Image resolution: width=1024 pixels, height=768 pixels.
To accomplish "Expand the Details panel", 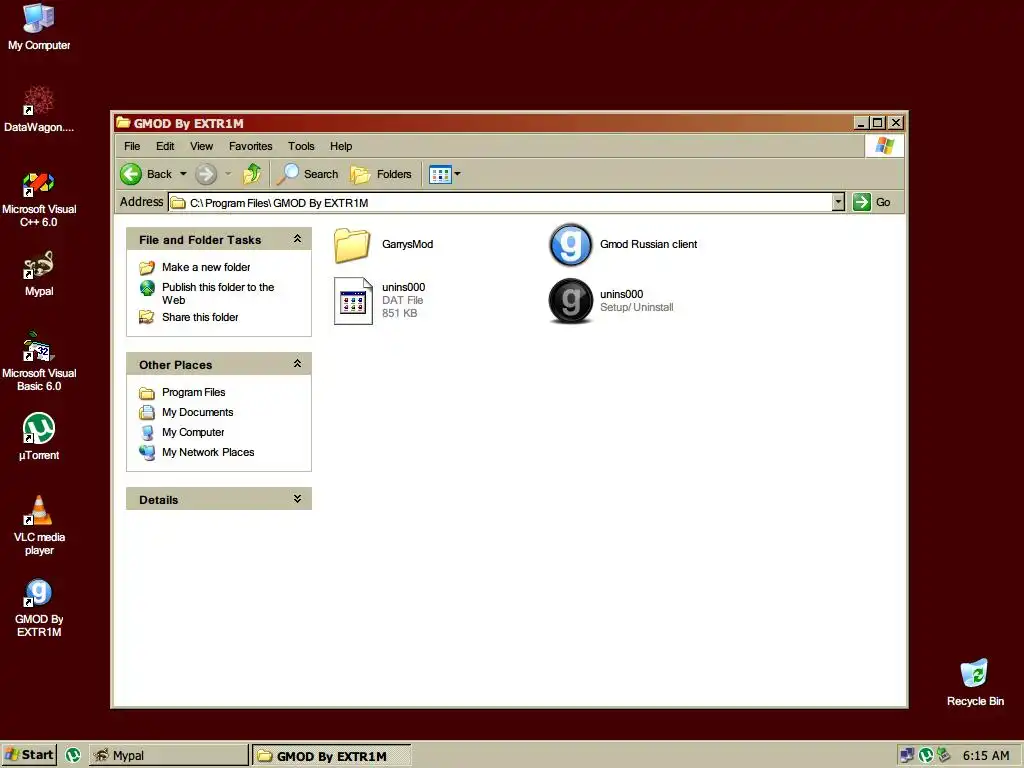I will coord(297,499).
